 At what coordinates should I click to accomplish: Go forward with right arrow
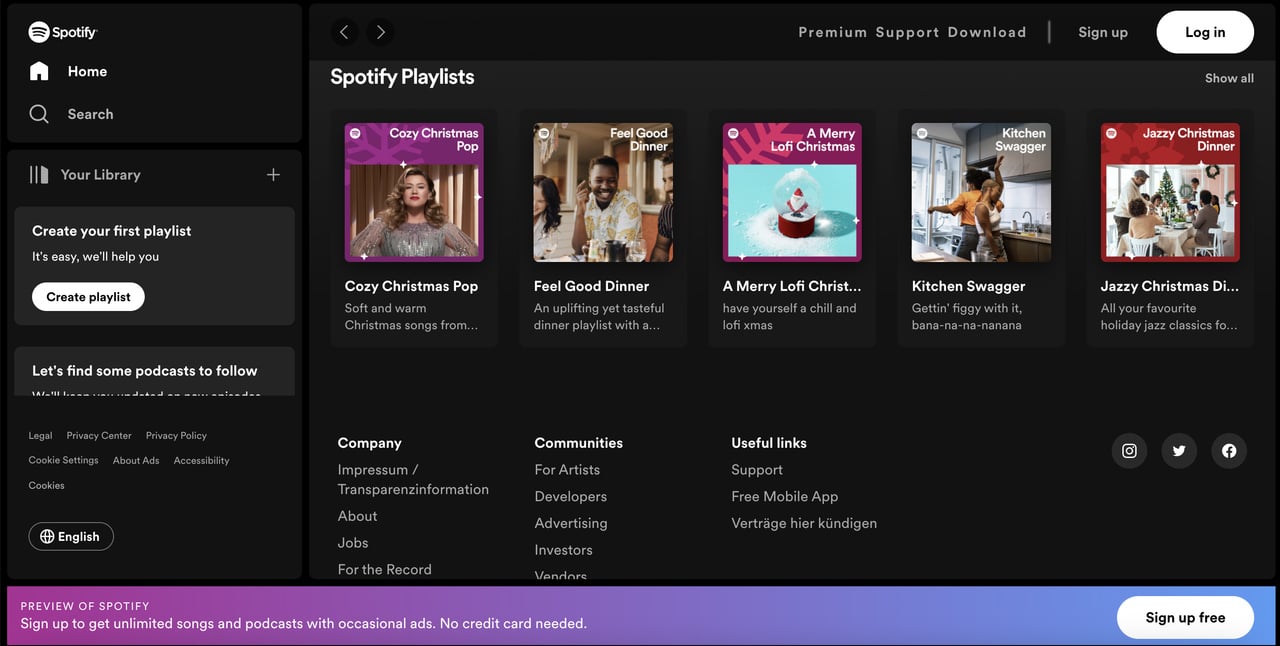coord(380,32)
